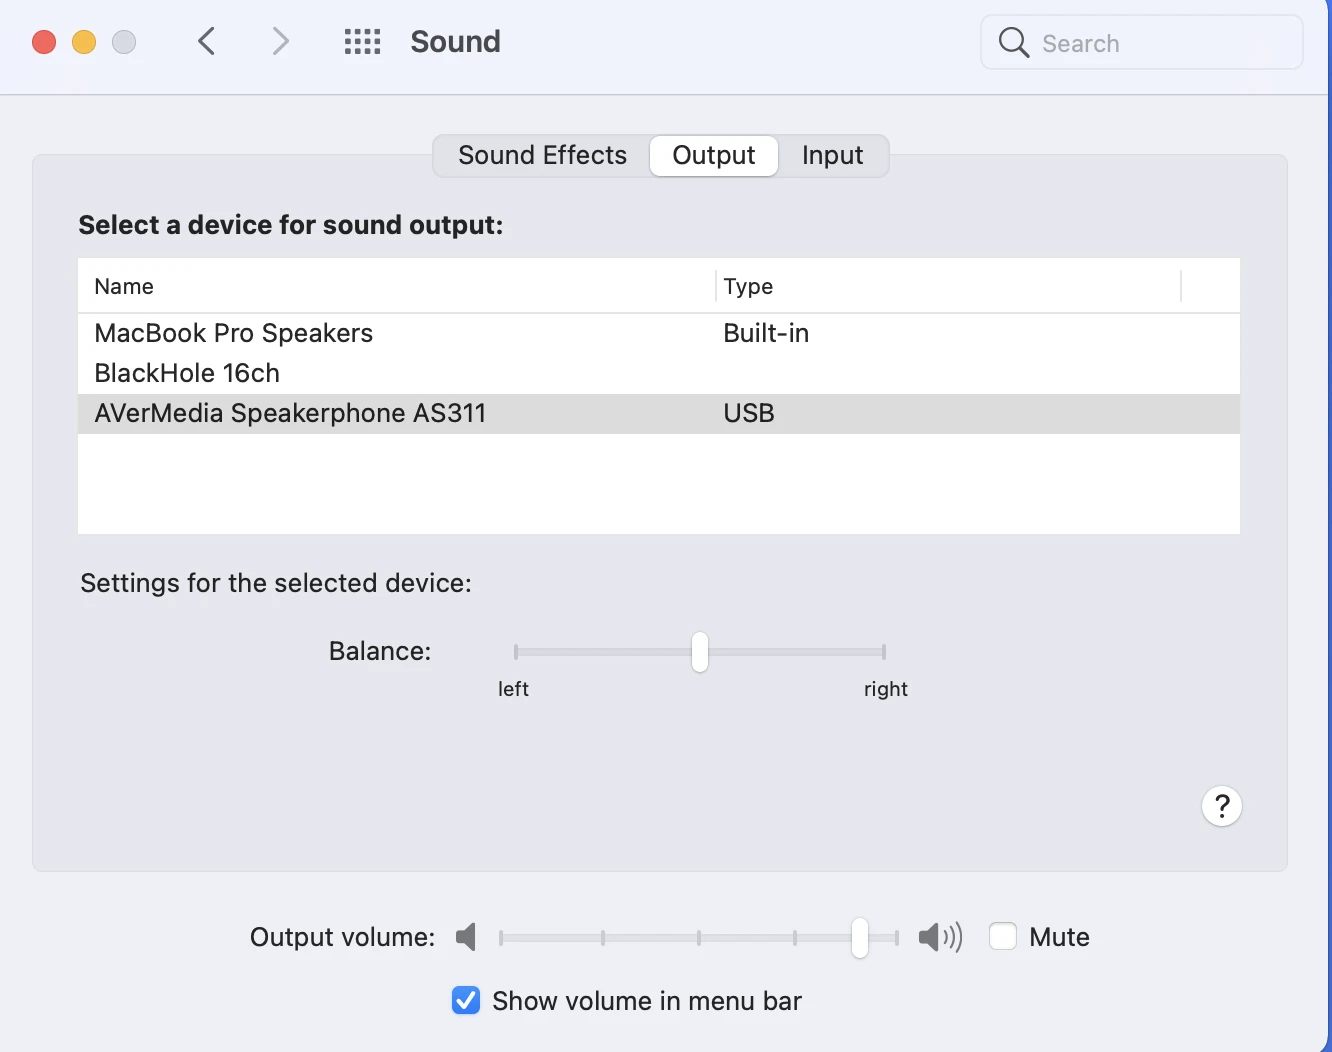
Task: Click the forward navigation arrow
Action: coord(280,41)
